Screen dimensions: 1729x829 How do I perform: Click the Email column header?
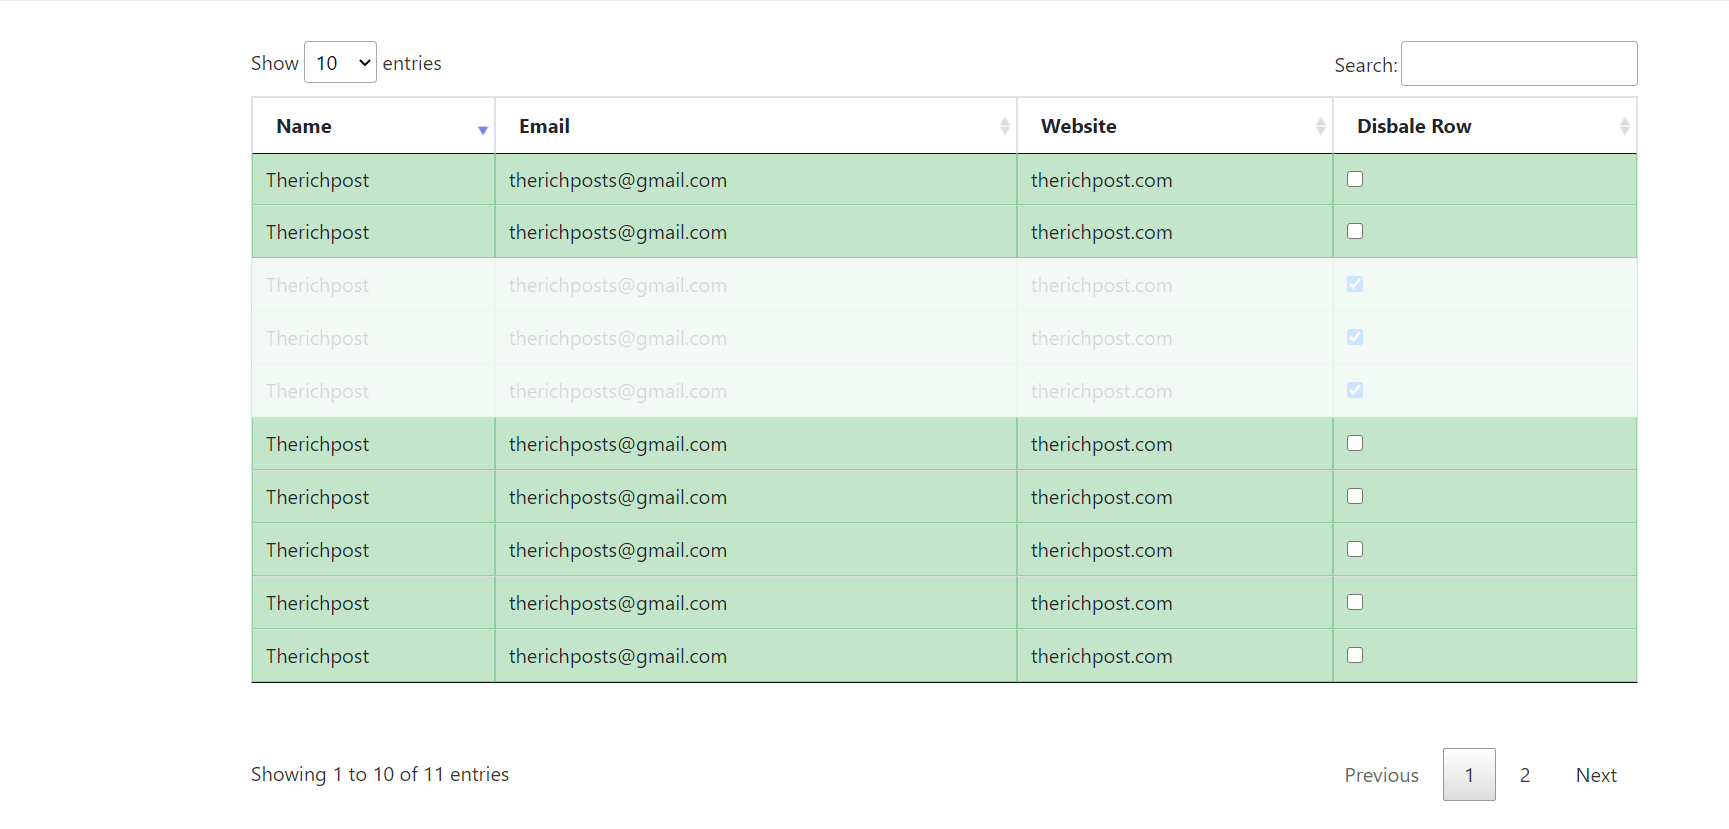click(x=544, y=125)
